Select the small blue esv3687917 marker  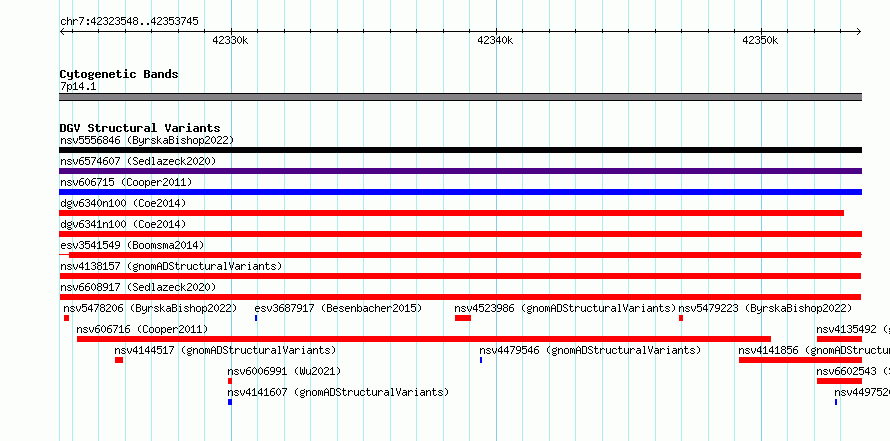[256, 318]
